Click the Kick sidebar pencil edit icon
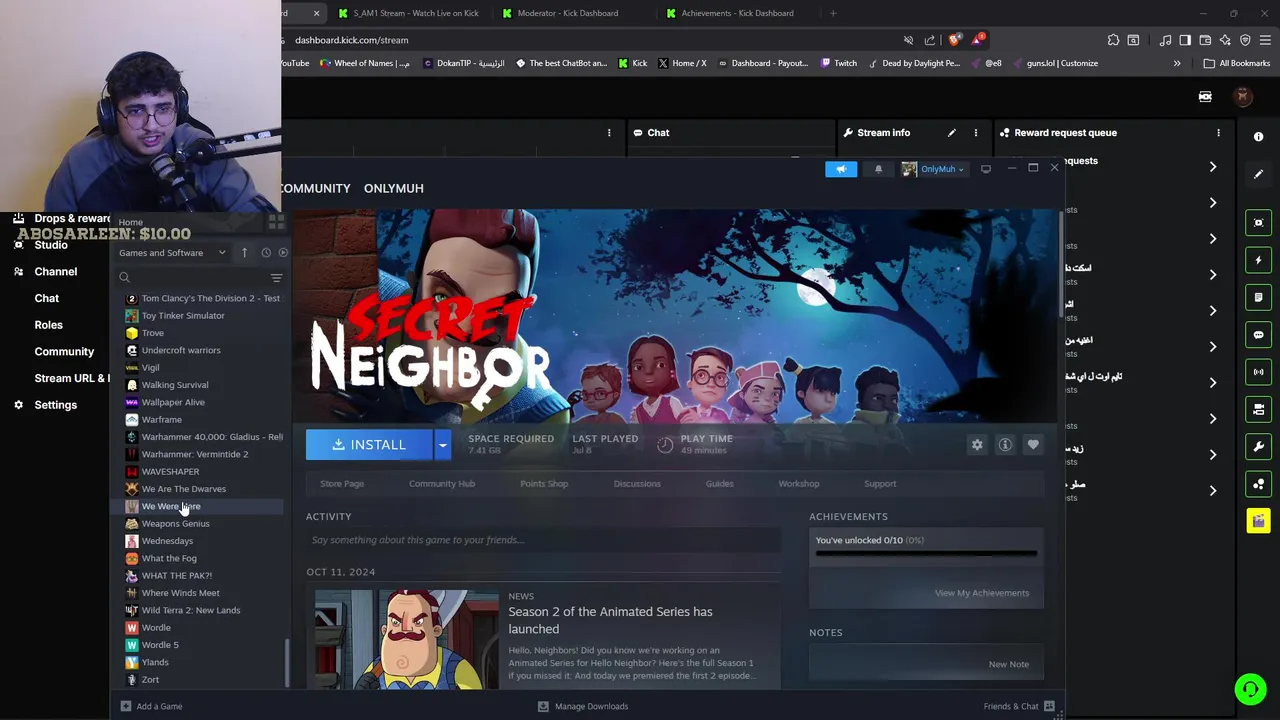This screenshot has height=720, width=1280. 1258,174
